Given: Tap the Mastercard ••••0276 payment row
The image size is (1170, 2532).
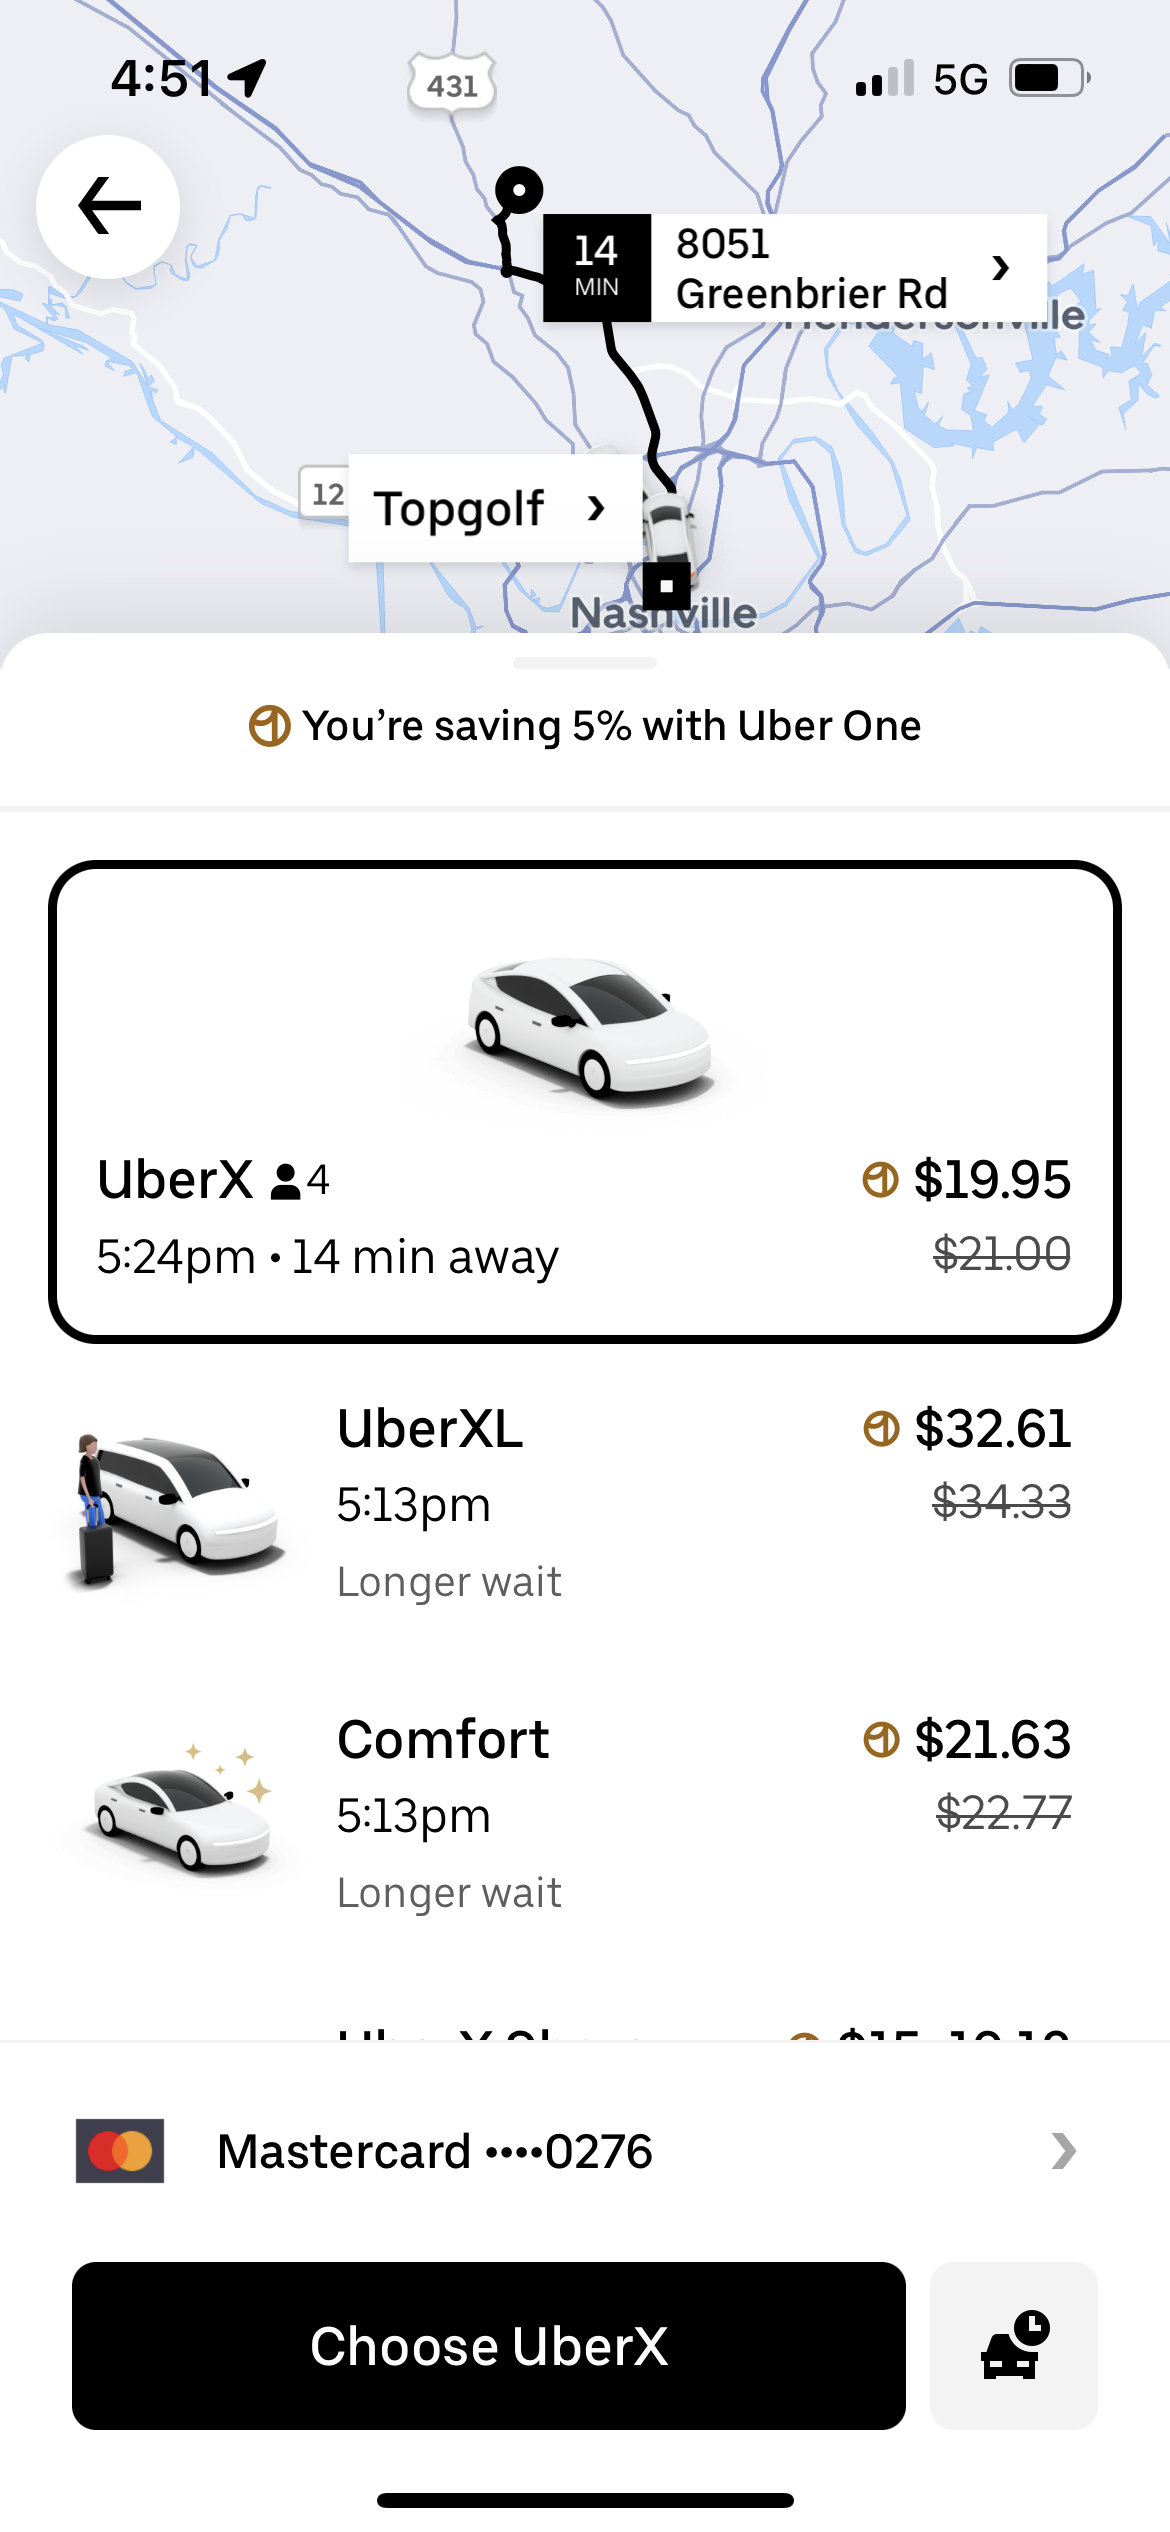Looking at the screenshot, I should point(584,2151).
